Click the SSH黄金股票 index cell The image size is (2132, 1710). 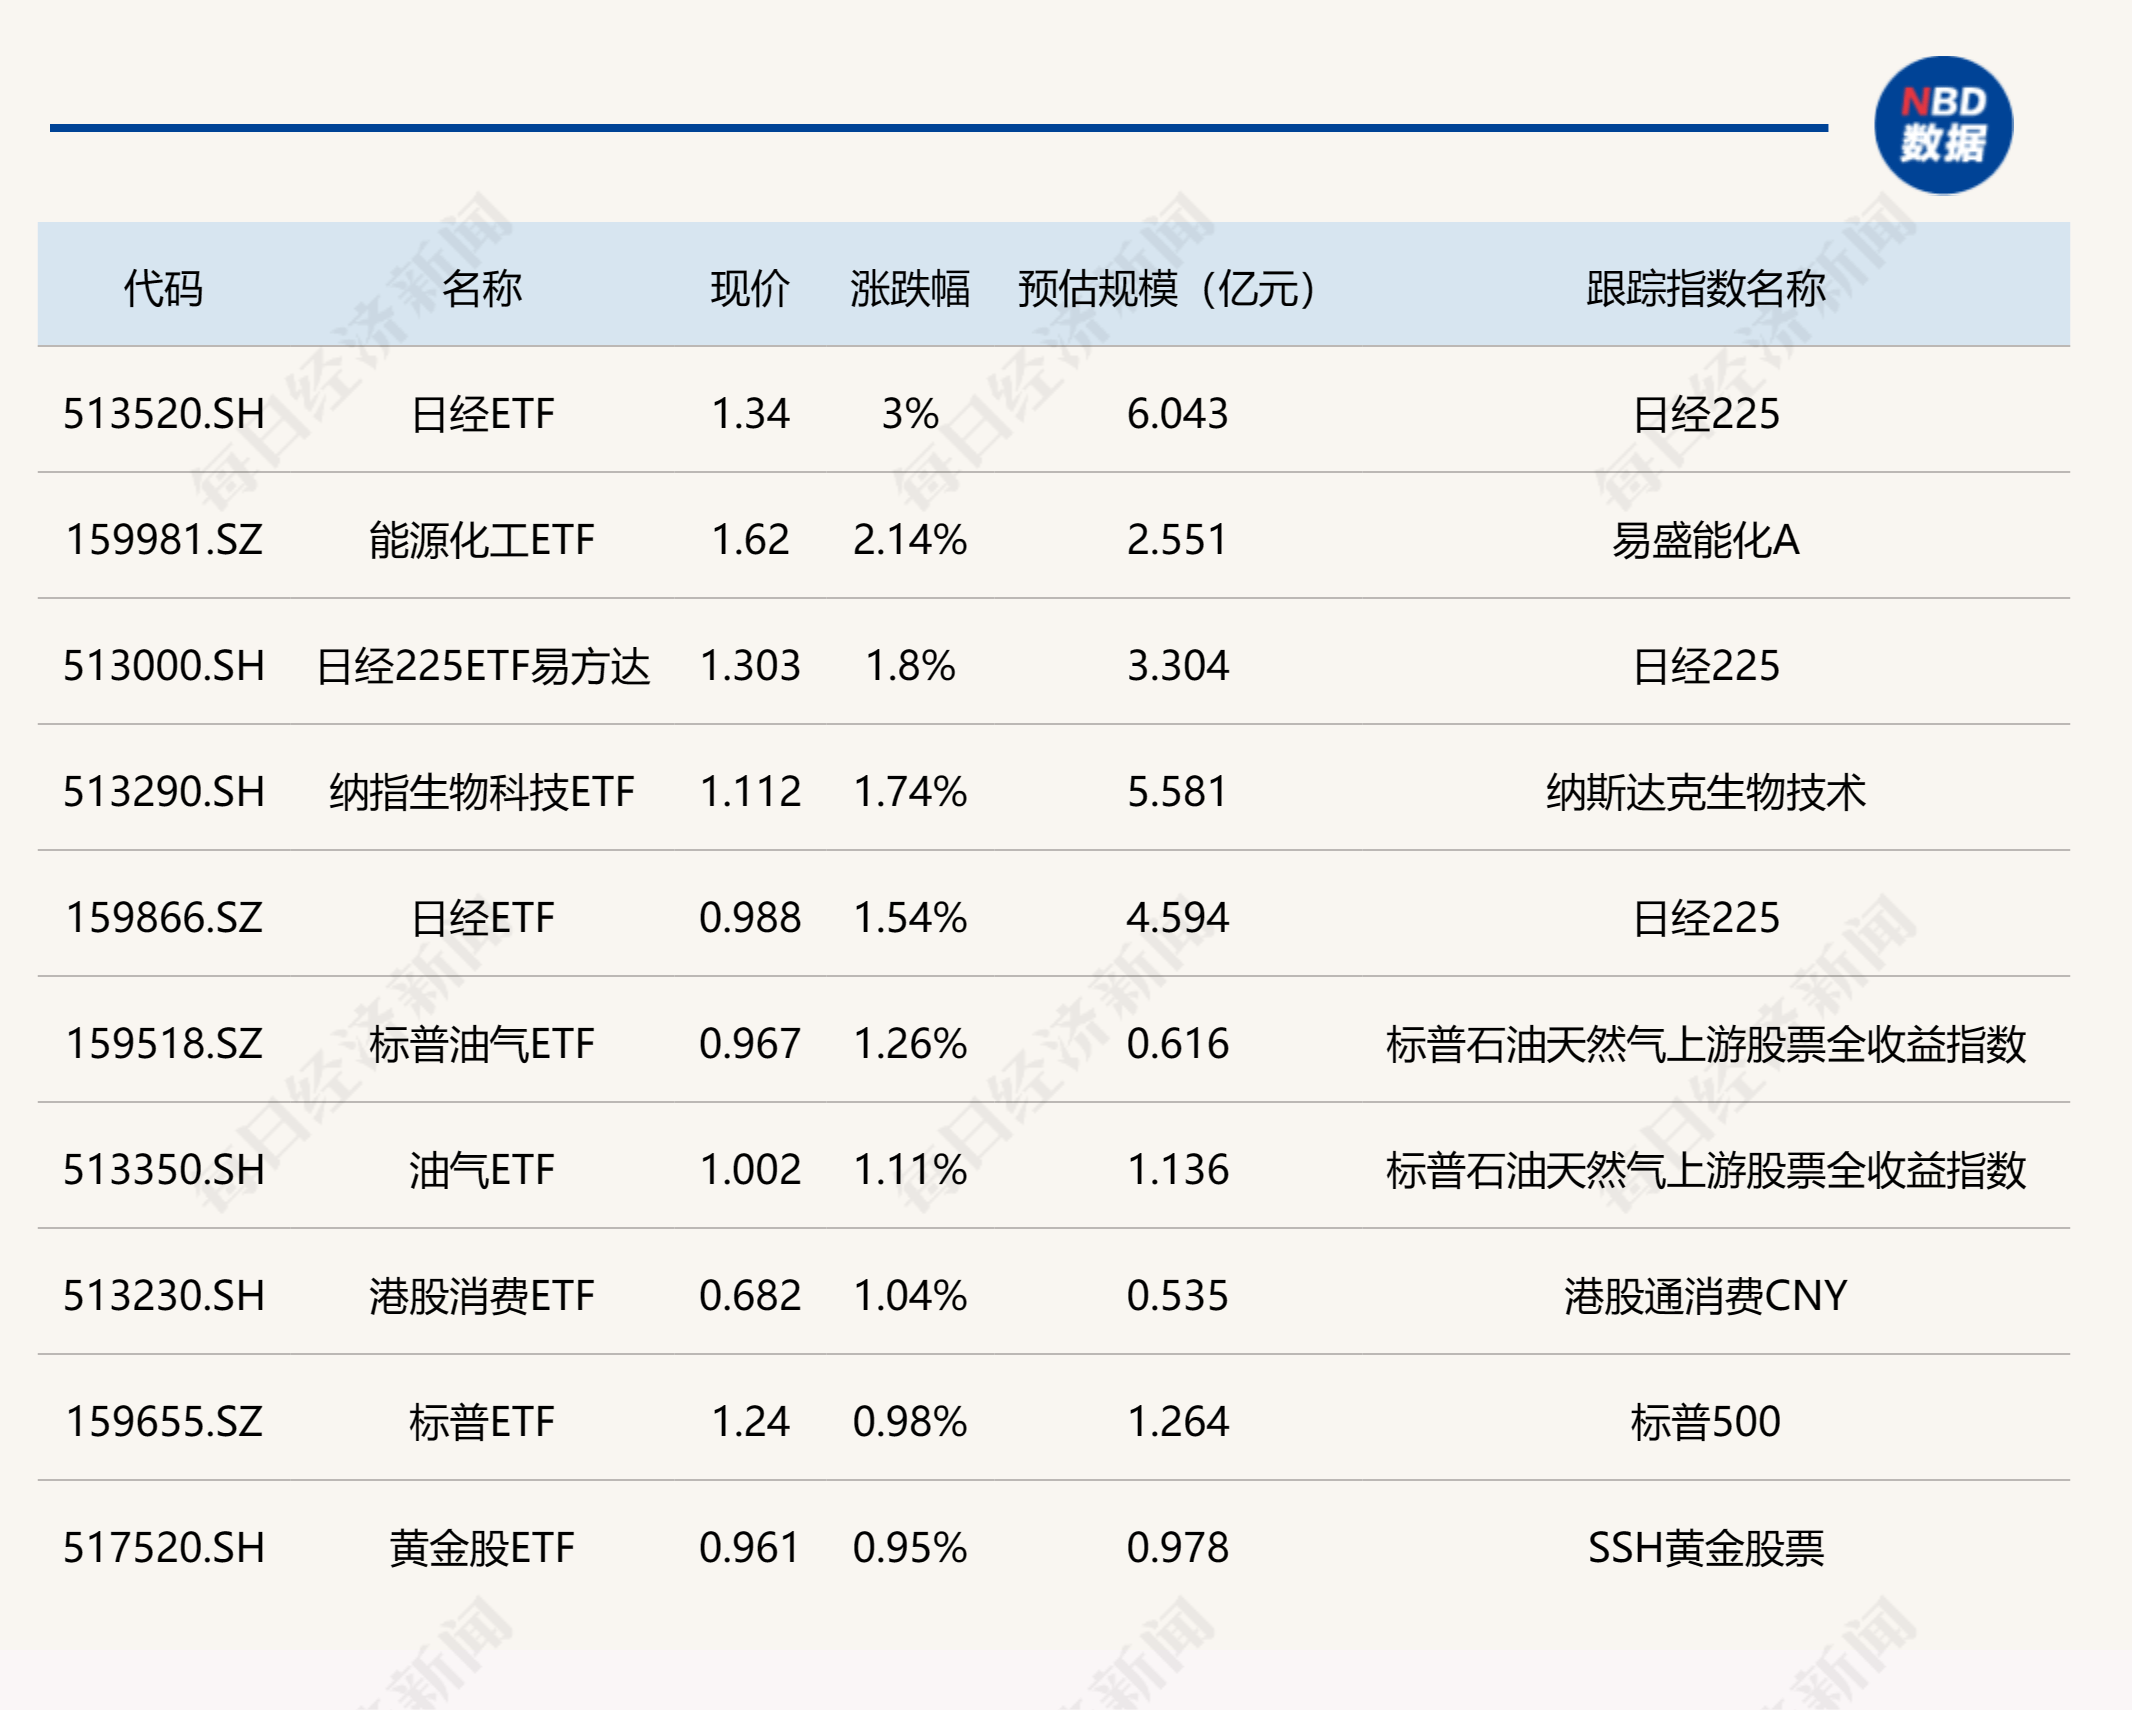(x=1705, y=1548)
